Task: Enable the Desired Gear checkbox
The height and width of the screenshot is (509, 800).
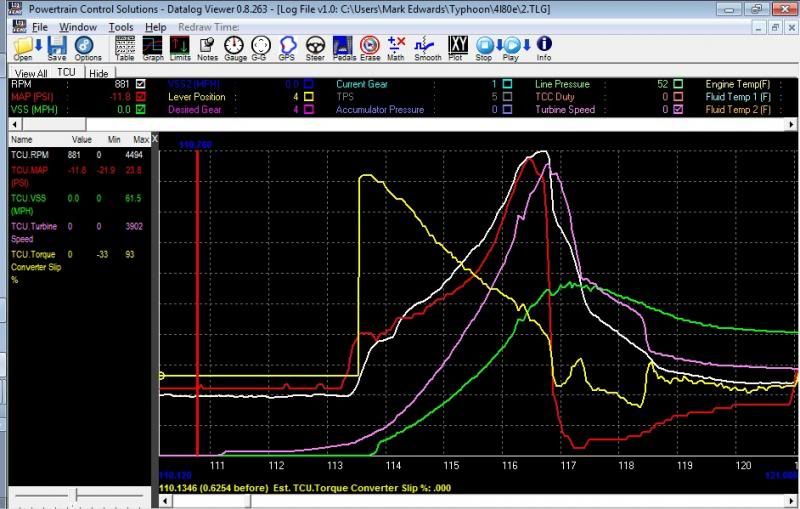Action: [x=309, y=109]
